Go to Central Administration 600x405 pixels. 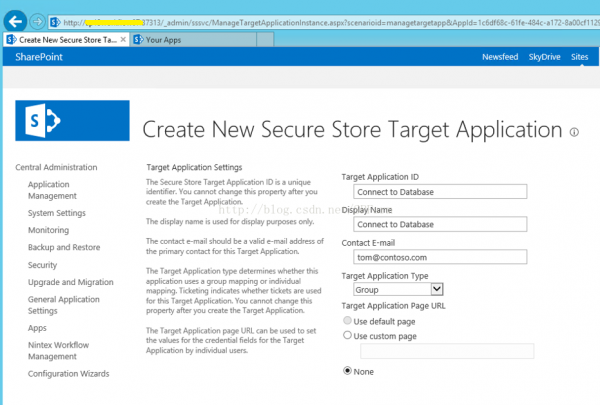(56, 167)
